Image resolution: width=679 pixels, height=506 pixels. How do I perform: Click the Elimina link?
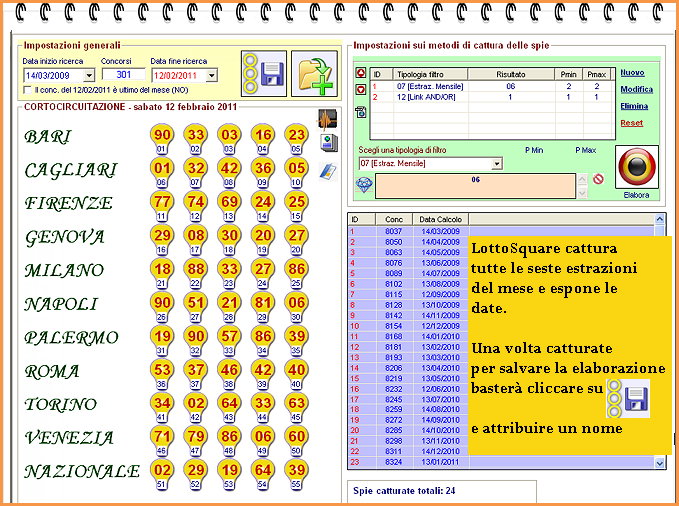click(x=633, y=105)
